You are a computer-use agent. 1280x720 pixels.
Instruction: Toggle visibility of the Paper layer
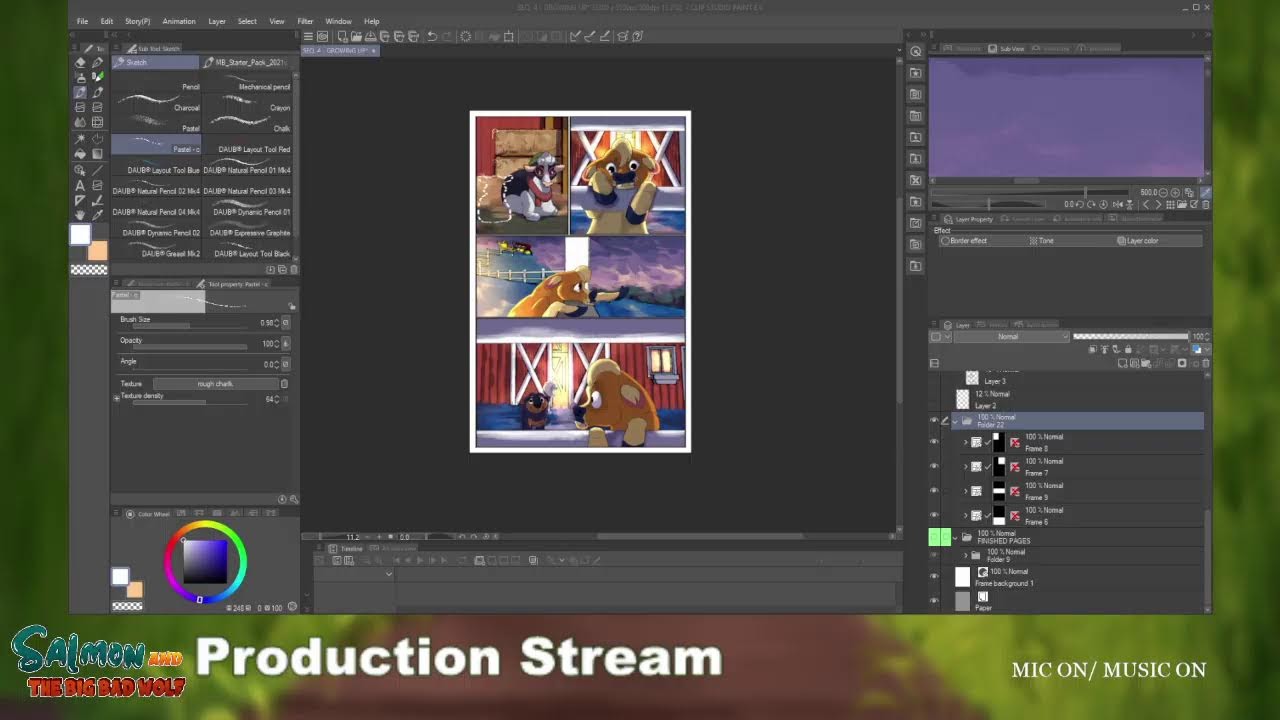[934, 601]
